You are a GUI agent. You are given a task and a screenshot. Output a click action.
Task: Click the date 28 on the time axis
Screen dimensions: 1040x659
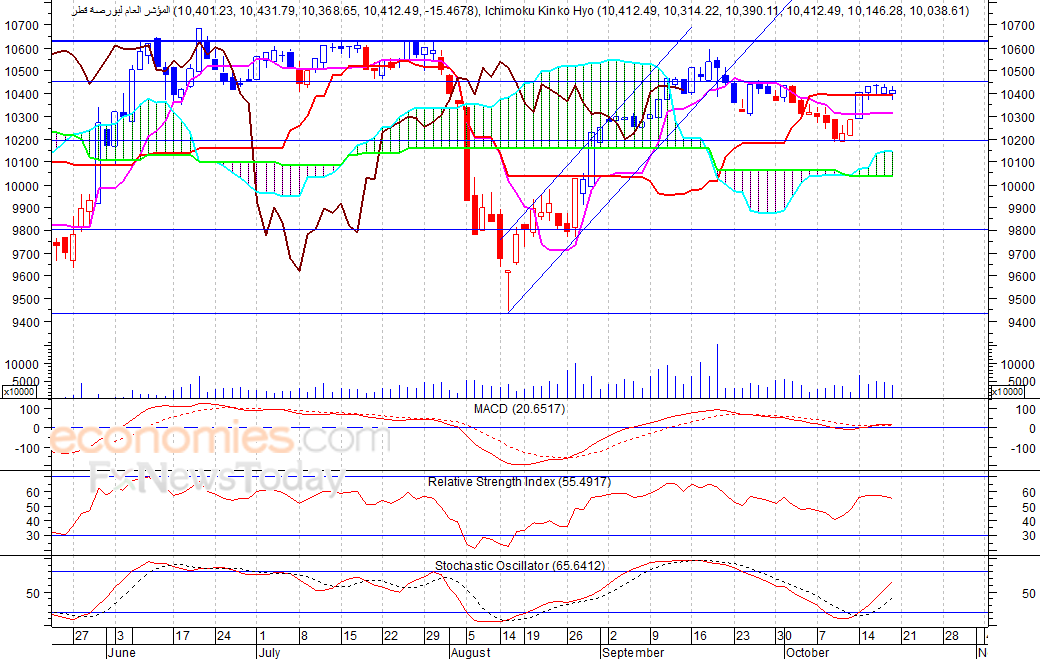point(951,636)
